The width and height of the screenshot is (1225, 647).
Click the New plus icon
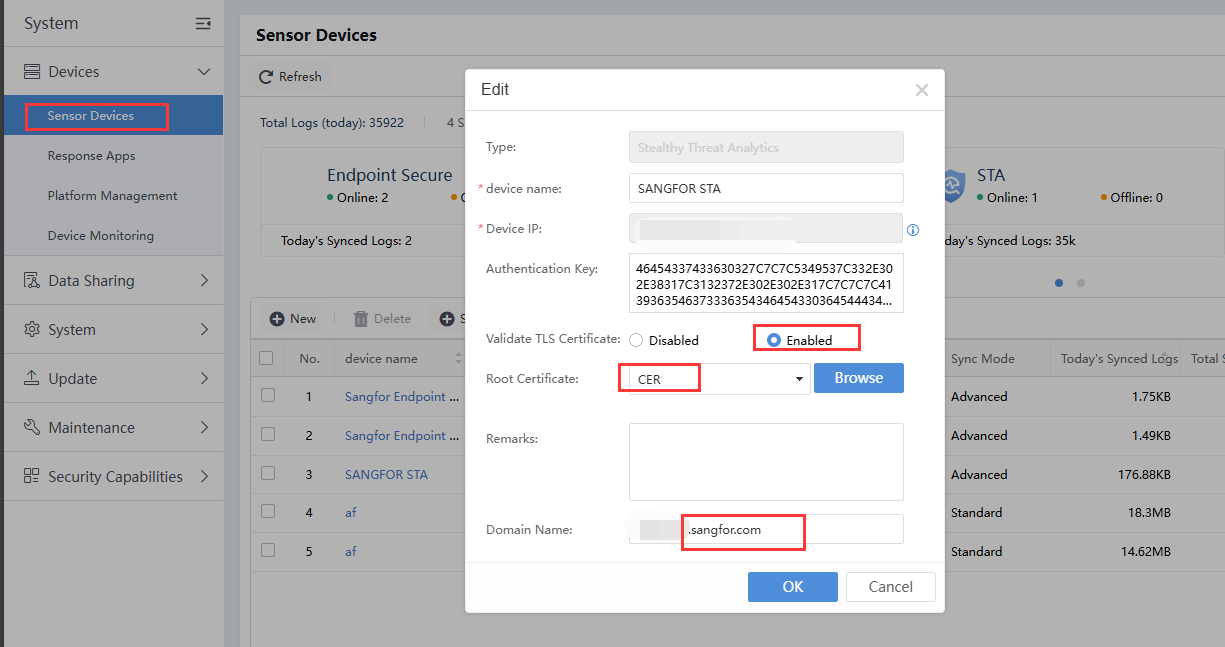click(x=277, y=319)
